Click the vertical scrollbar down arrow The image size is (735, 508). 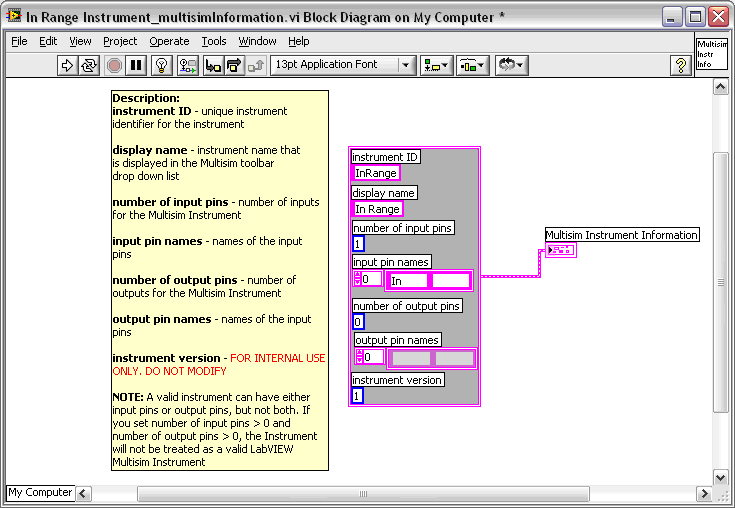(719, 477)
